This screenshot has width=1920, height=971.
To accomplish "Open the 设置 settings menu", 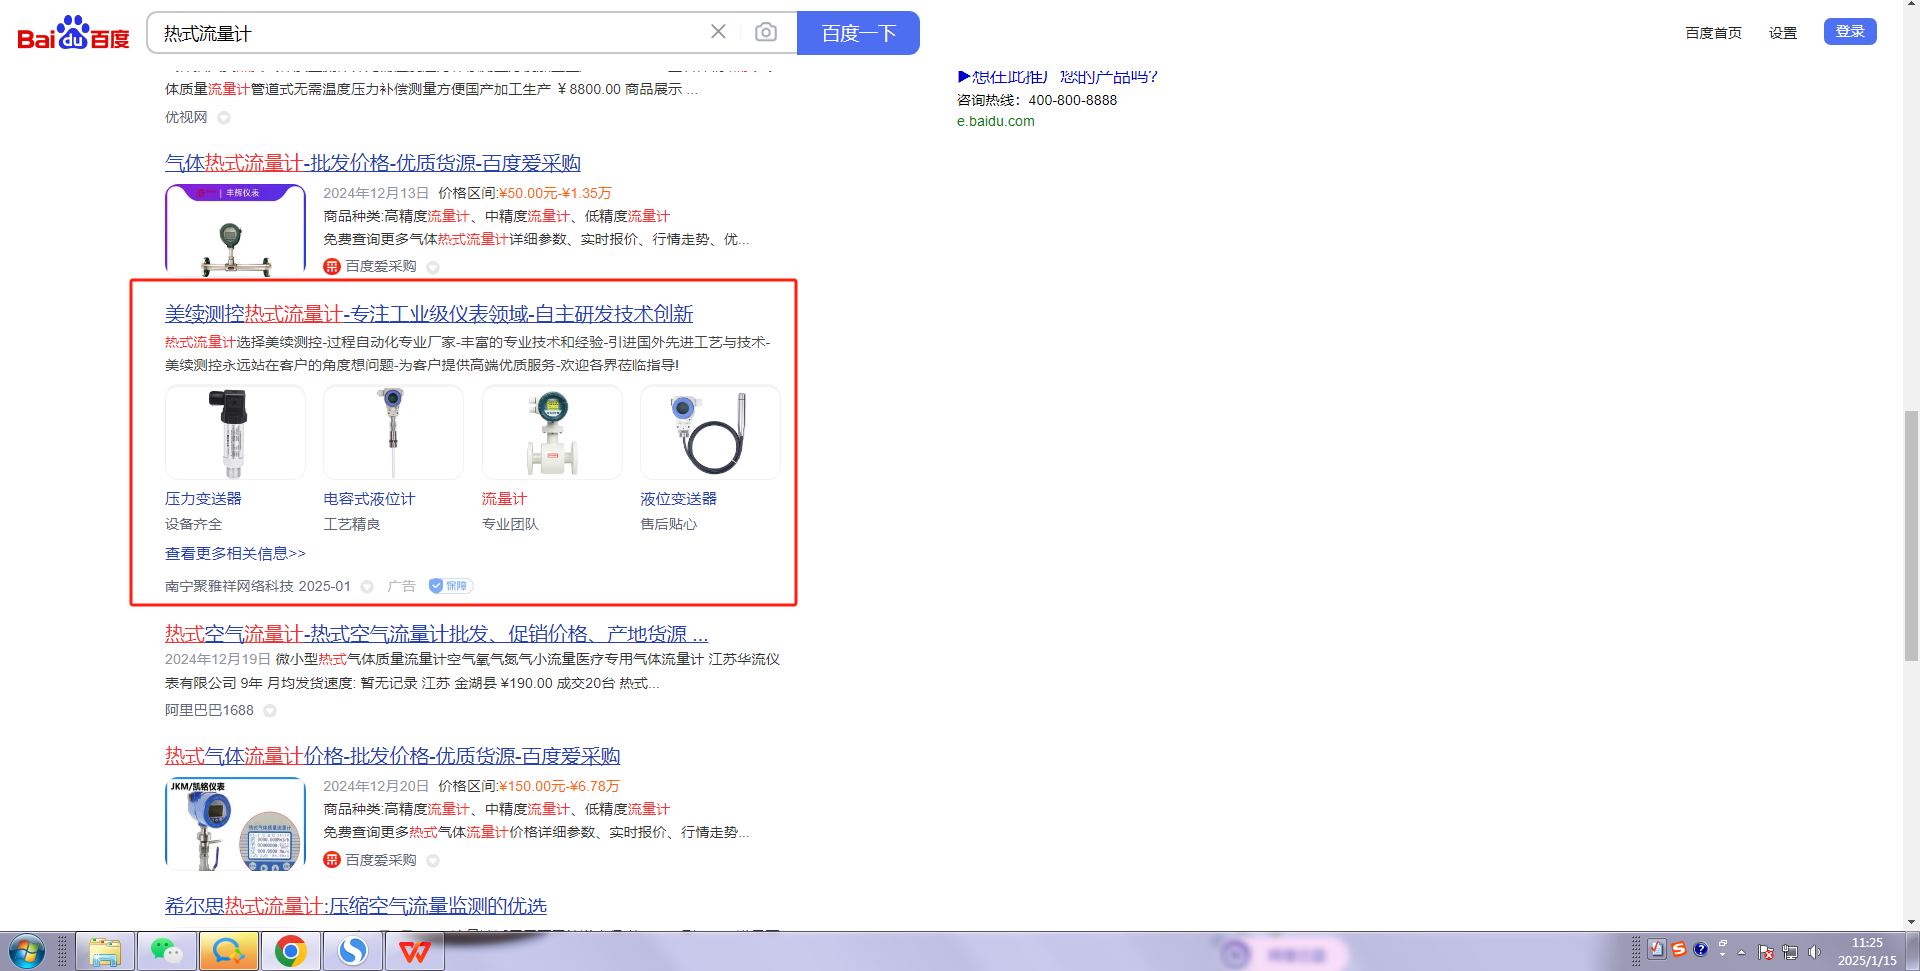I will point(1783,33).
